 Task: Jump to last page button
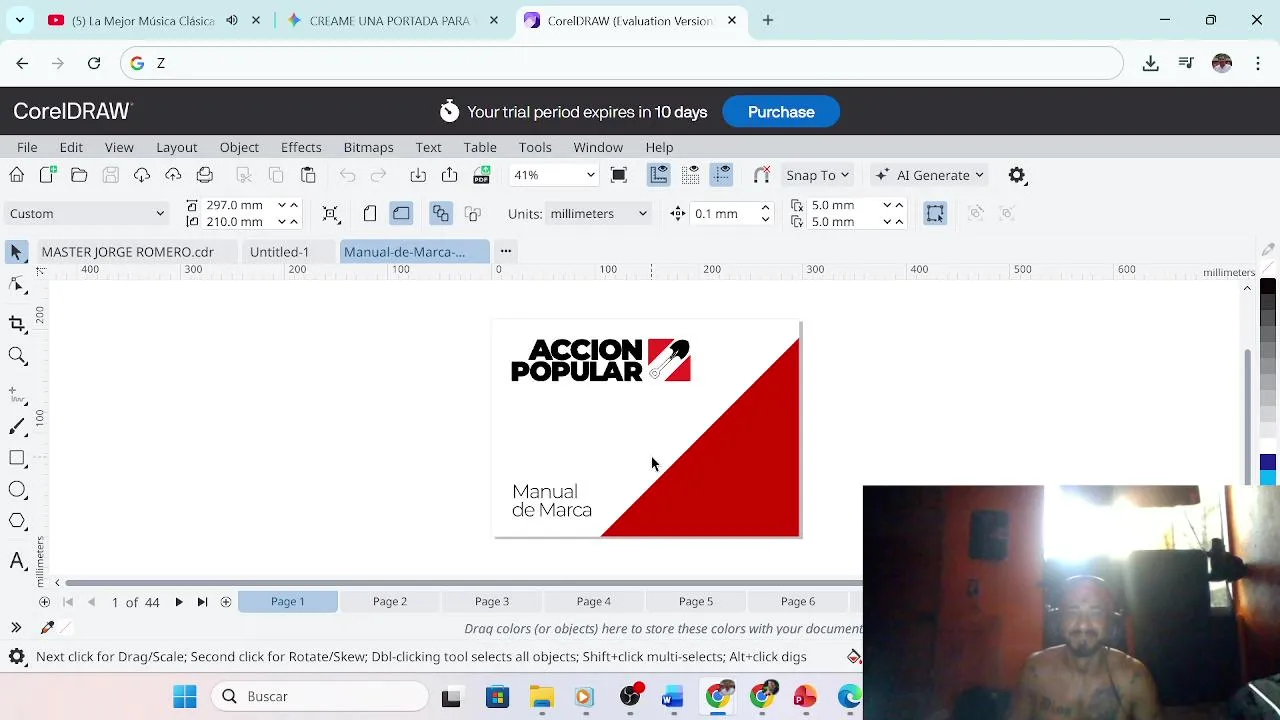[x=202, y=601]
